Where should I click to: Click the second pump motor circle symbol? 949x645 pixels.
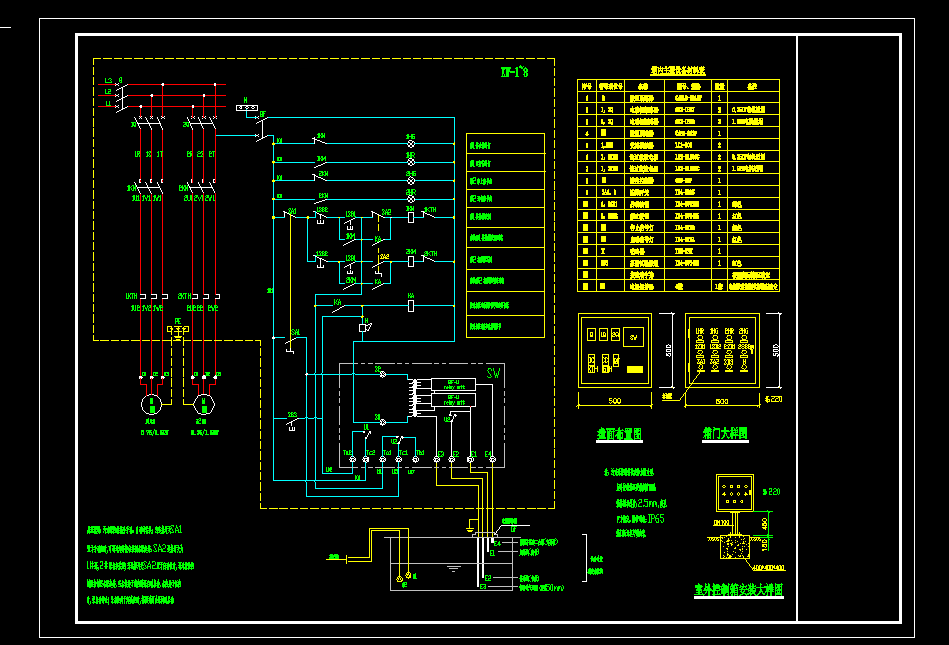pos(204,404)
